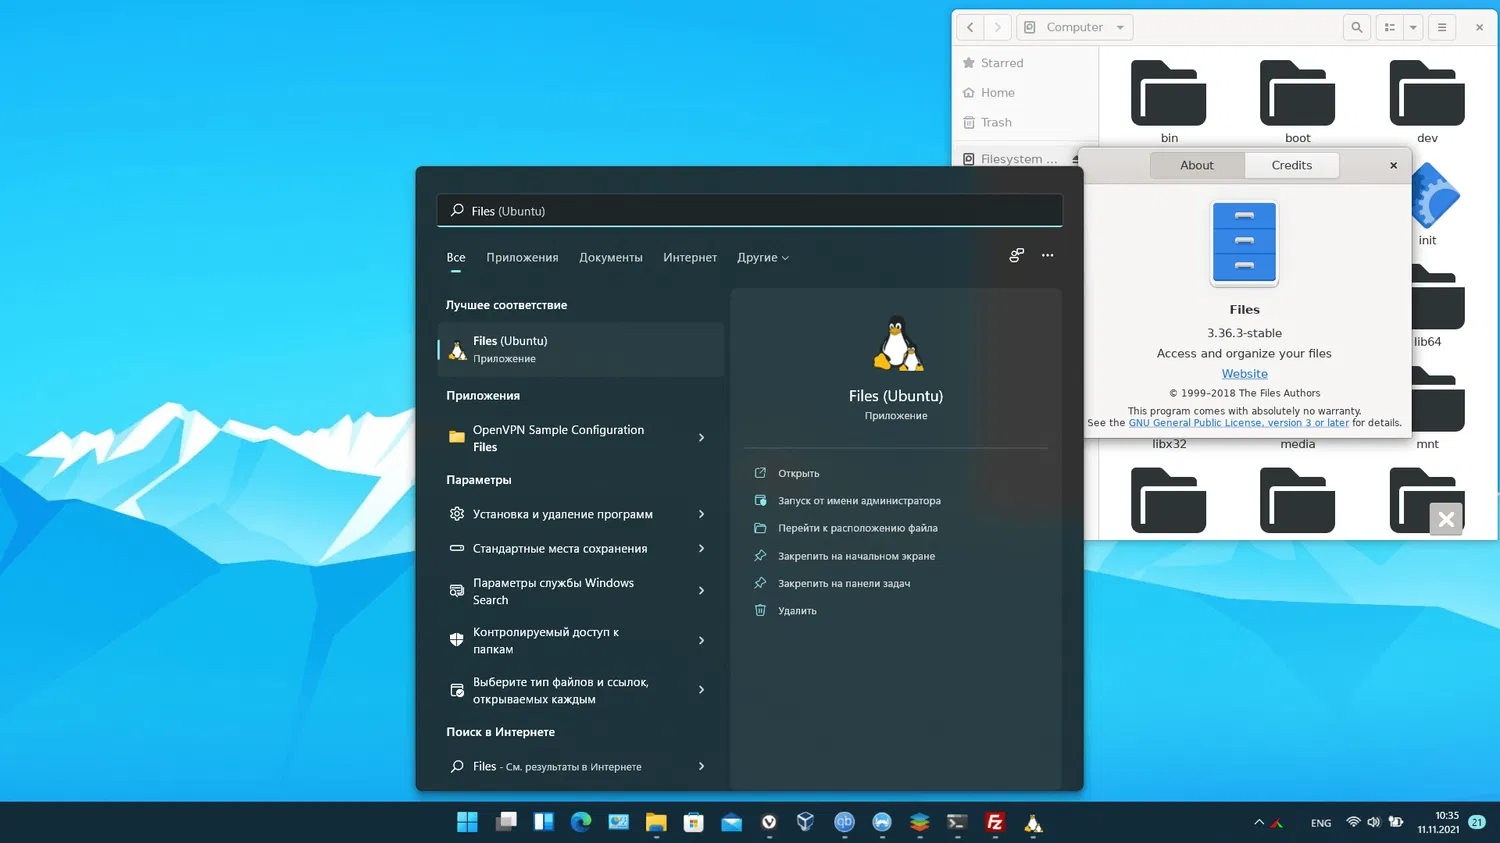Open the view options dropdown arrow in Files

[x=1413, y=27]
